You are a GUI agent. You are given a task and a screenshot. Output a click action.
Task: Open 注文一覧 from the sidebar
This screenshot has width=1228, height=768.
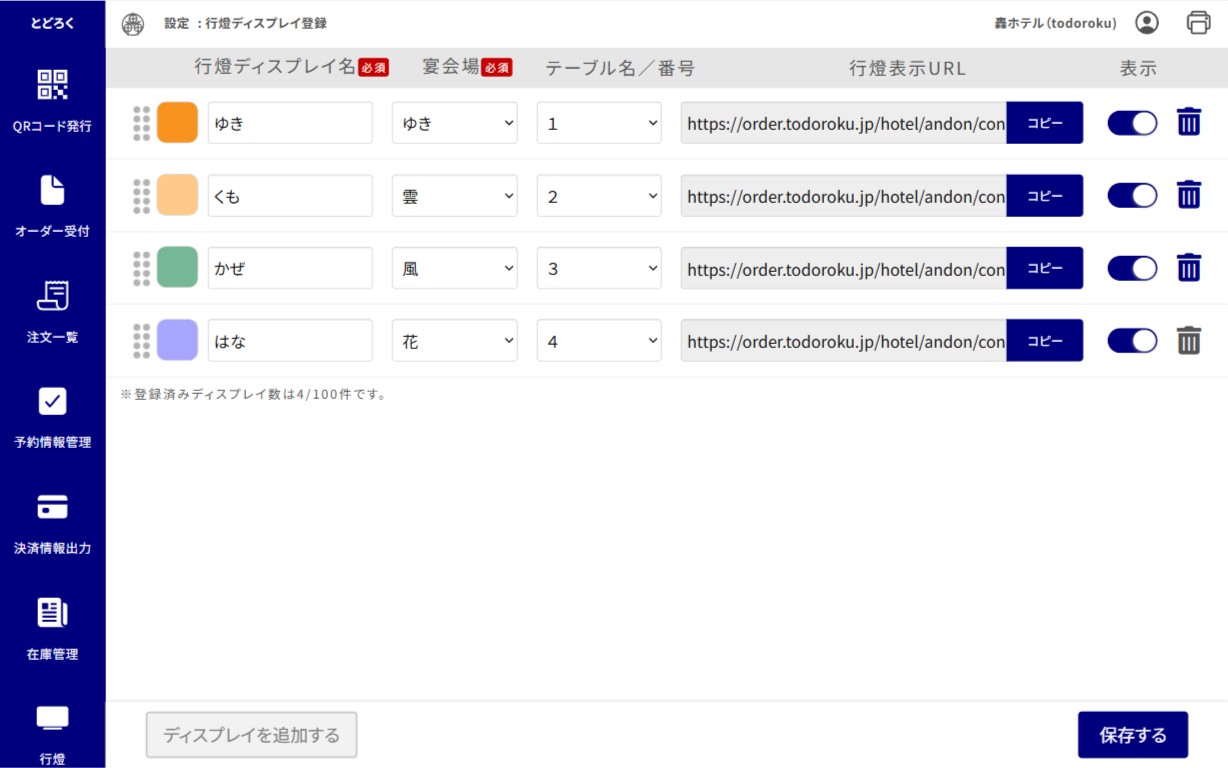click(52, 311)
